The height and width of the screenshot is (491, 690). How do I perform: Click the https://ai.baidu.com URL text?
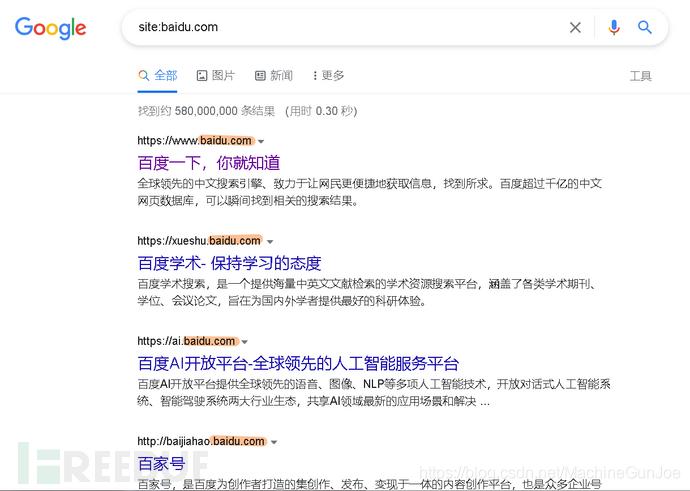pos(186,341)
